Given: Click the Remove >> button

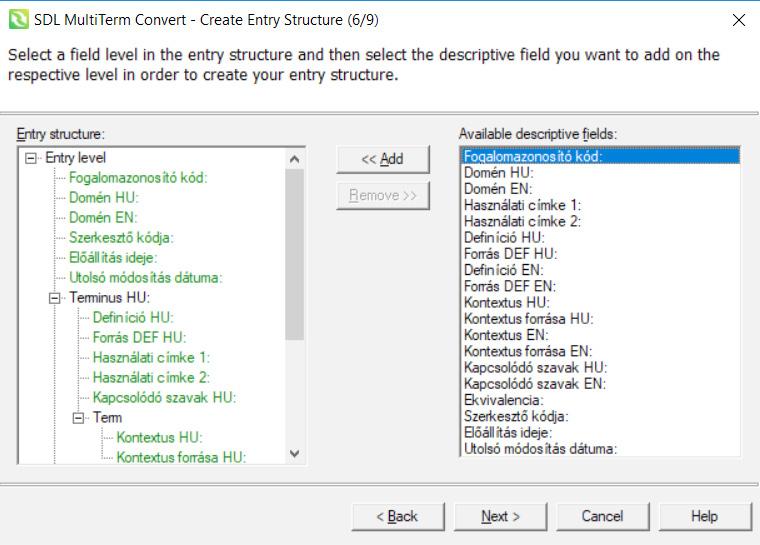Looking at the screenshot, I should (x=382, y=195).
